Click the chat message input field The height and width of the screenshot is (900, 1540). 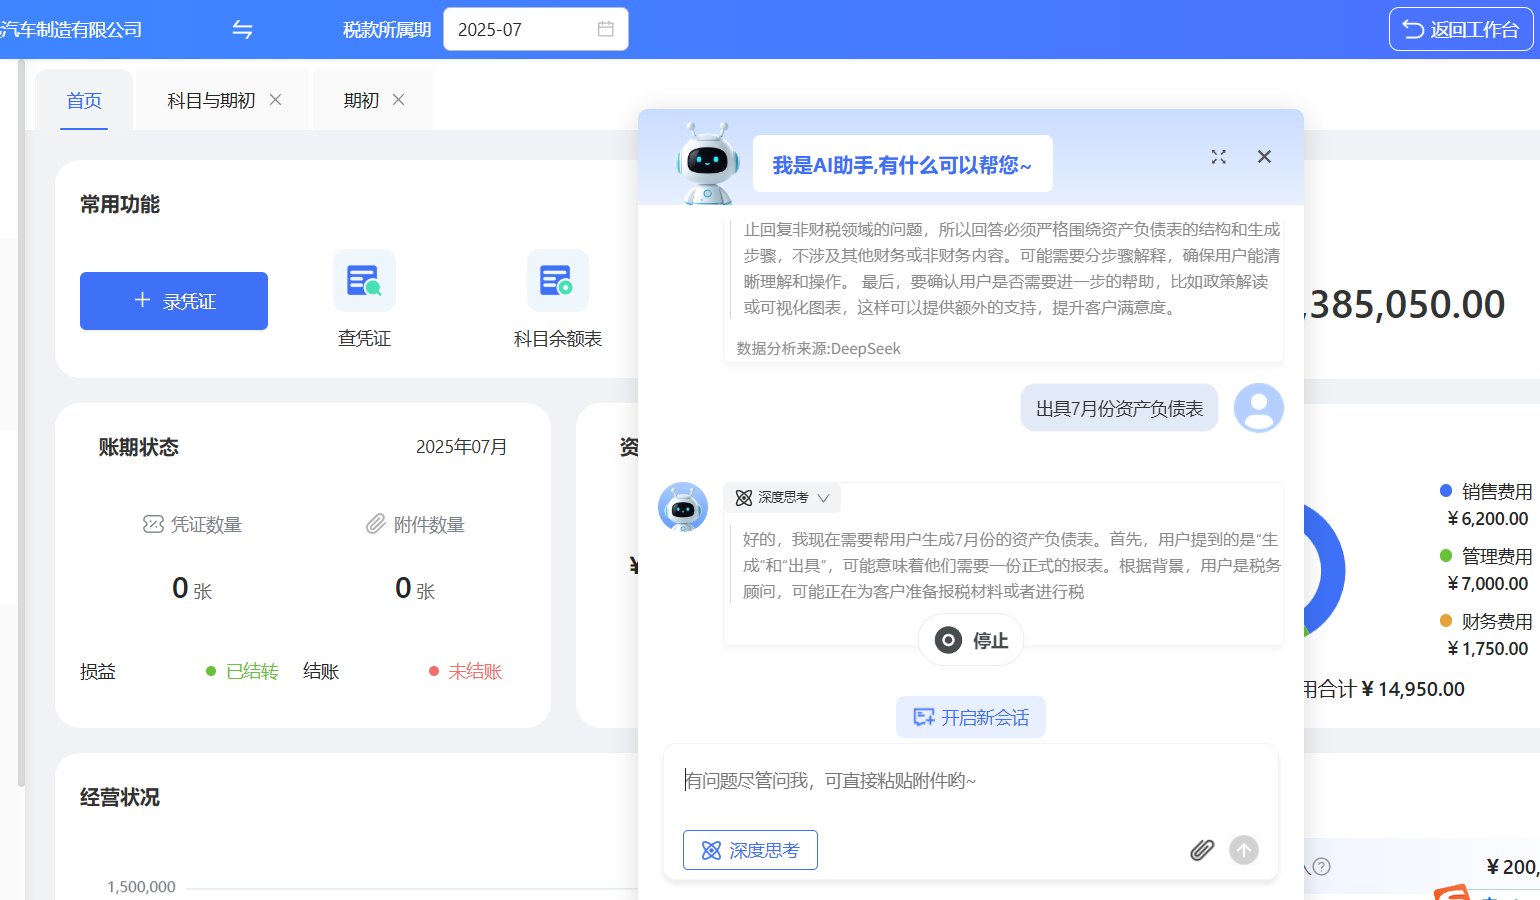pyautogui.click(x=970, y=782)
